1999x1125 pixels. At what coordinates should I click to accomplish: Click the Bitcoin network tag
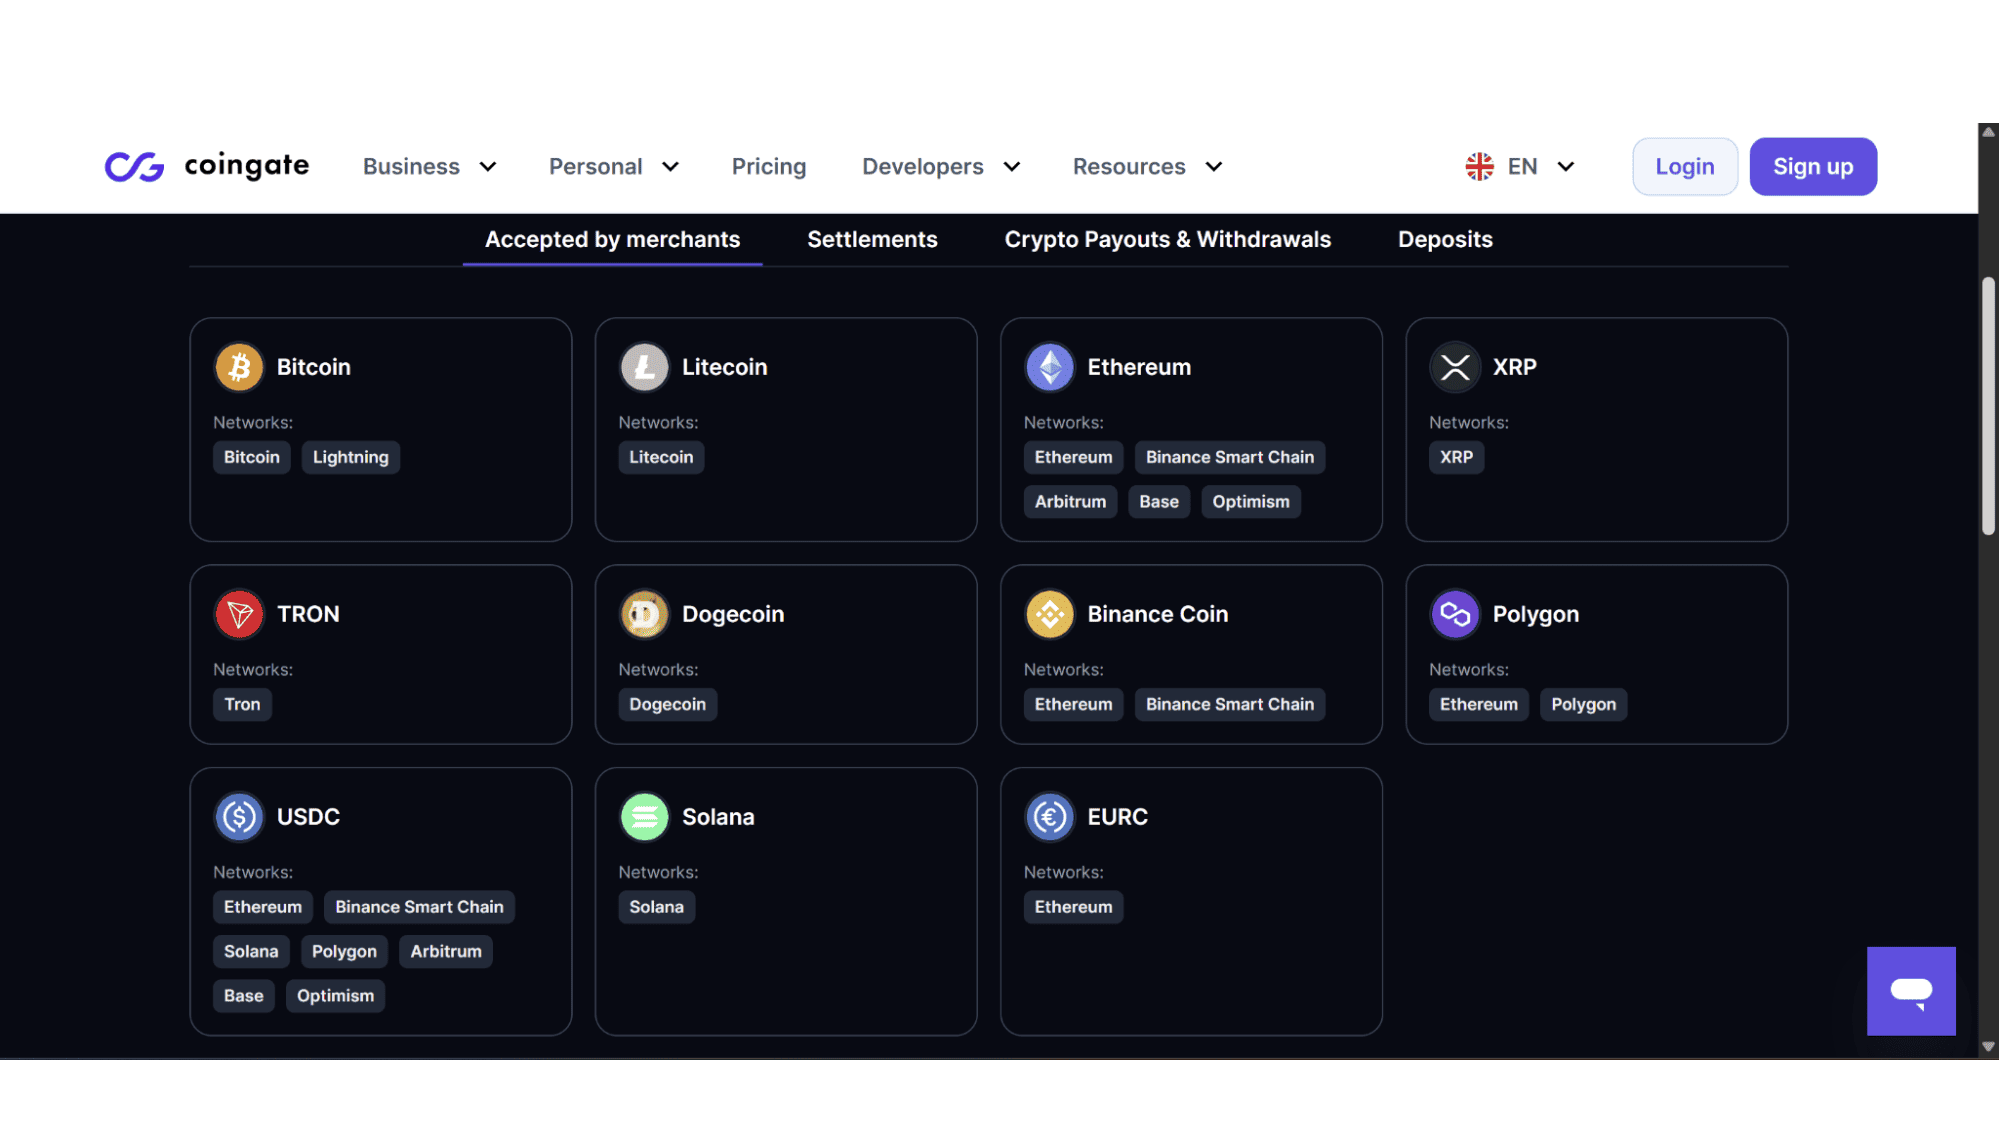click(252, 457)
